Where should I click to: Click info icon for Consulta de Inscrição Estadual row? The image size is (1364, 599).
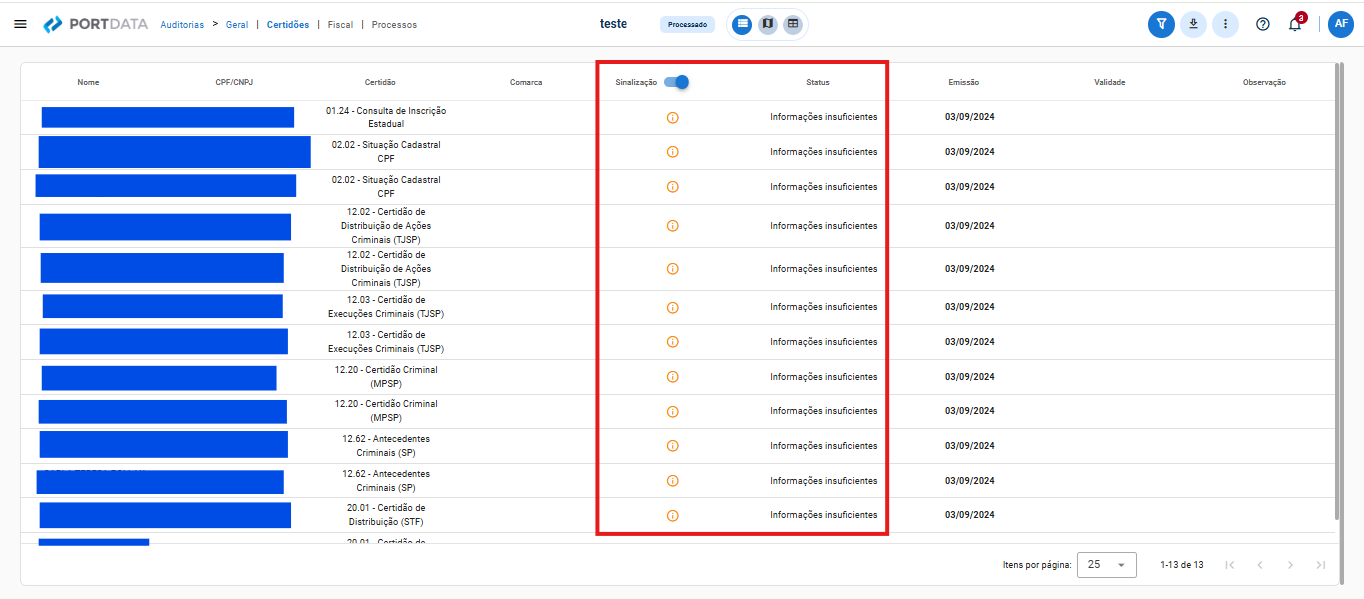pyautogui.click(x=672, y=117)
